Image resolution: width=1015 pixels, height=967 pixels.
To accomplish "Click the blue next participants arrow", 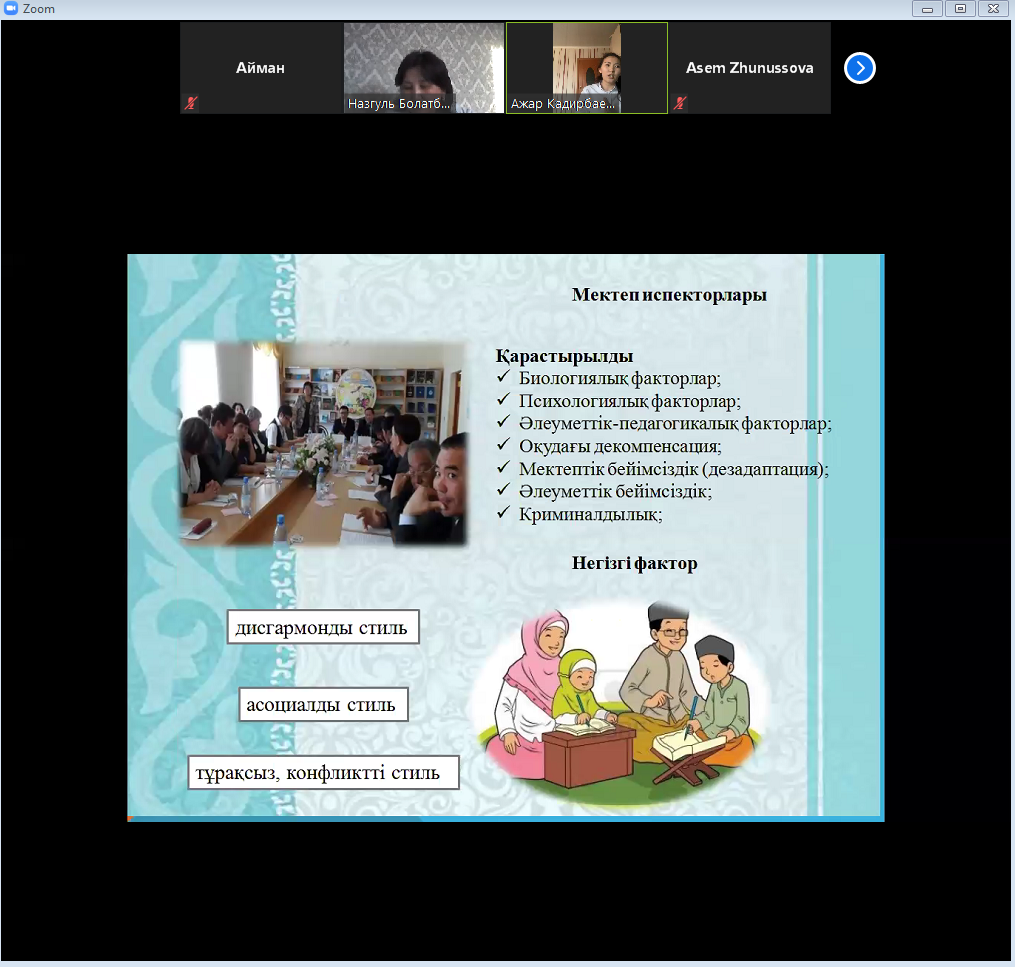I will click(859, 68).
